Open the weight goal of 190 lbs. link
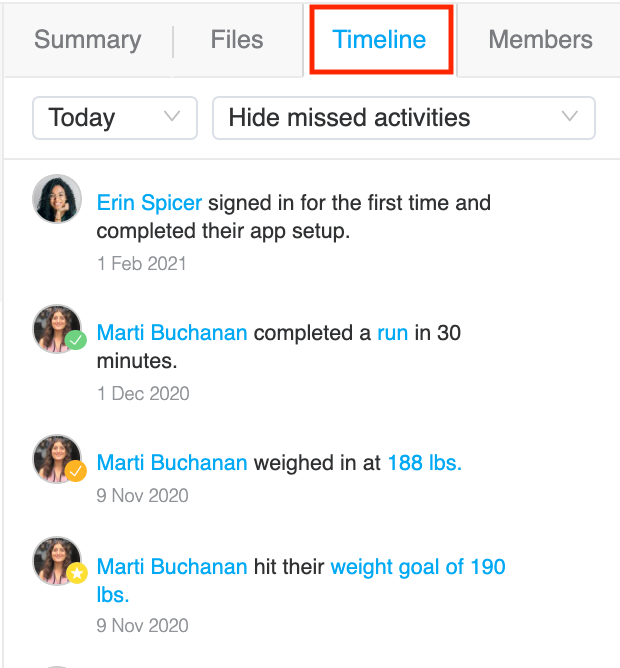The image size is (620, 668). click(301, 580)
